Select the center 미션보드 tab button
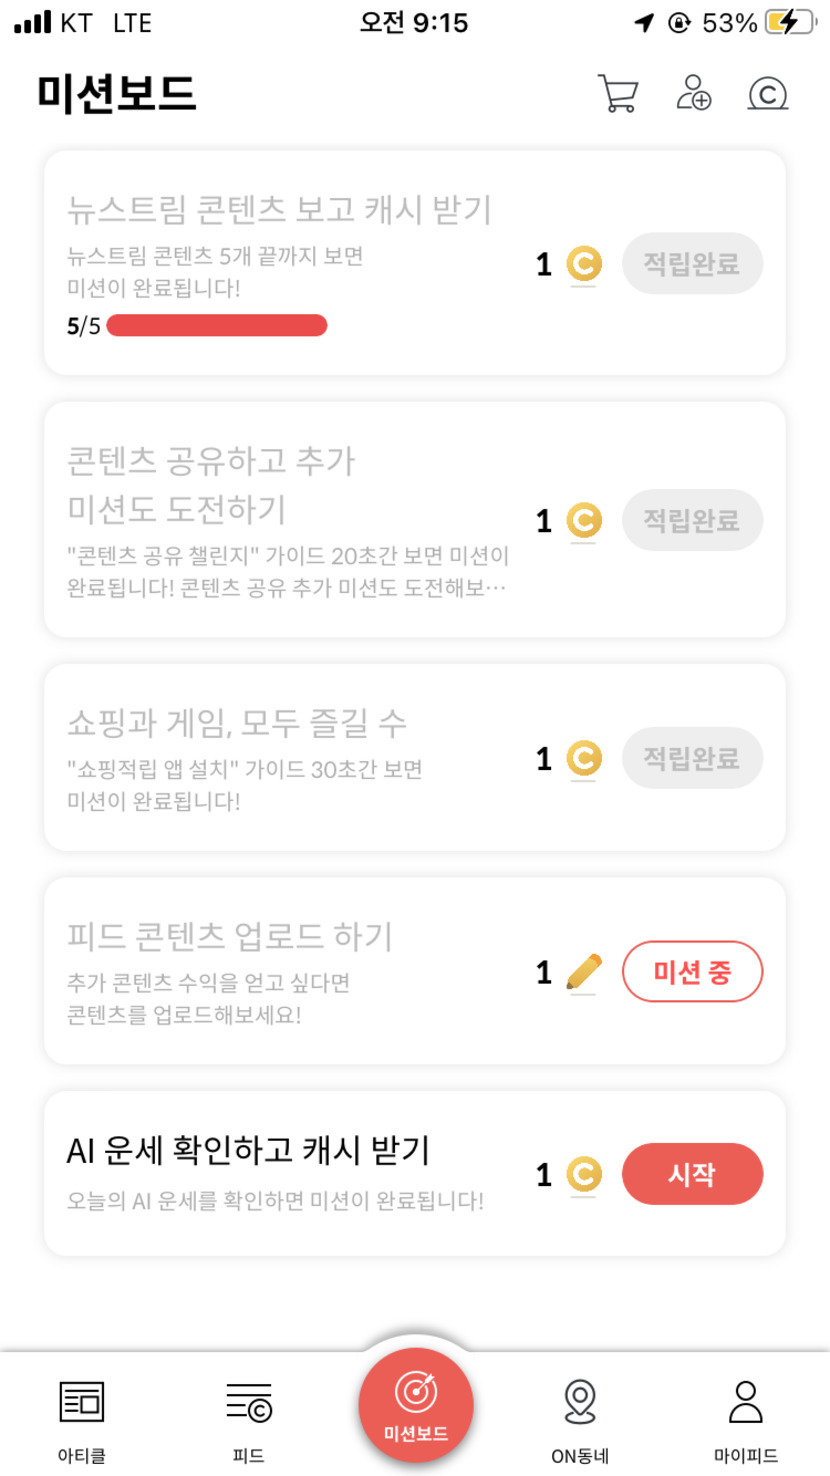Viewport: 830px width, 1476px height. pyautogui.click(x=415, y=1405)
